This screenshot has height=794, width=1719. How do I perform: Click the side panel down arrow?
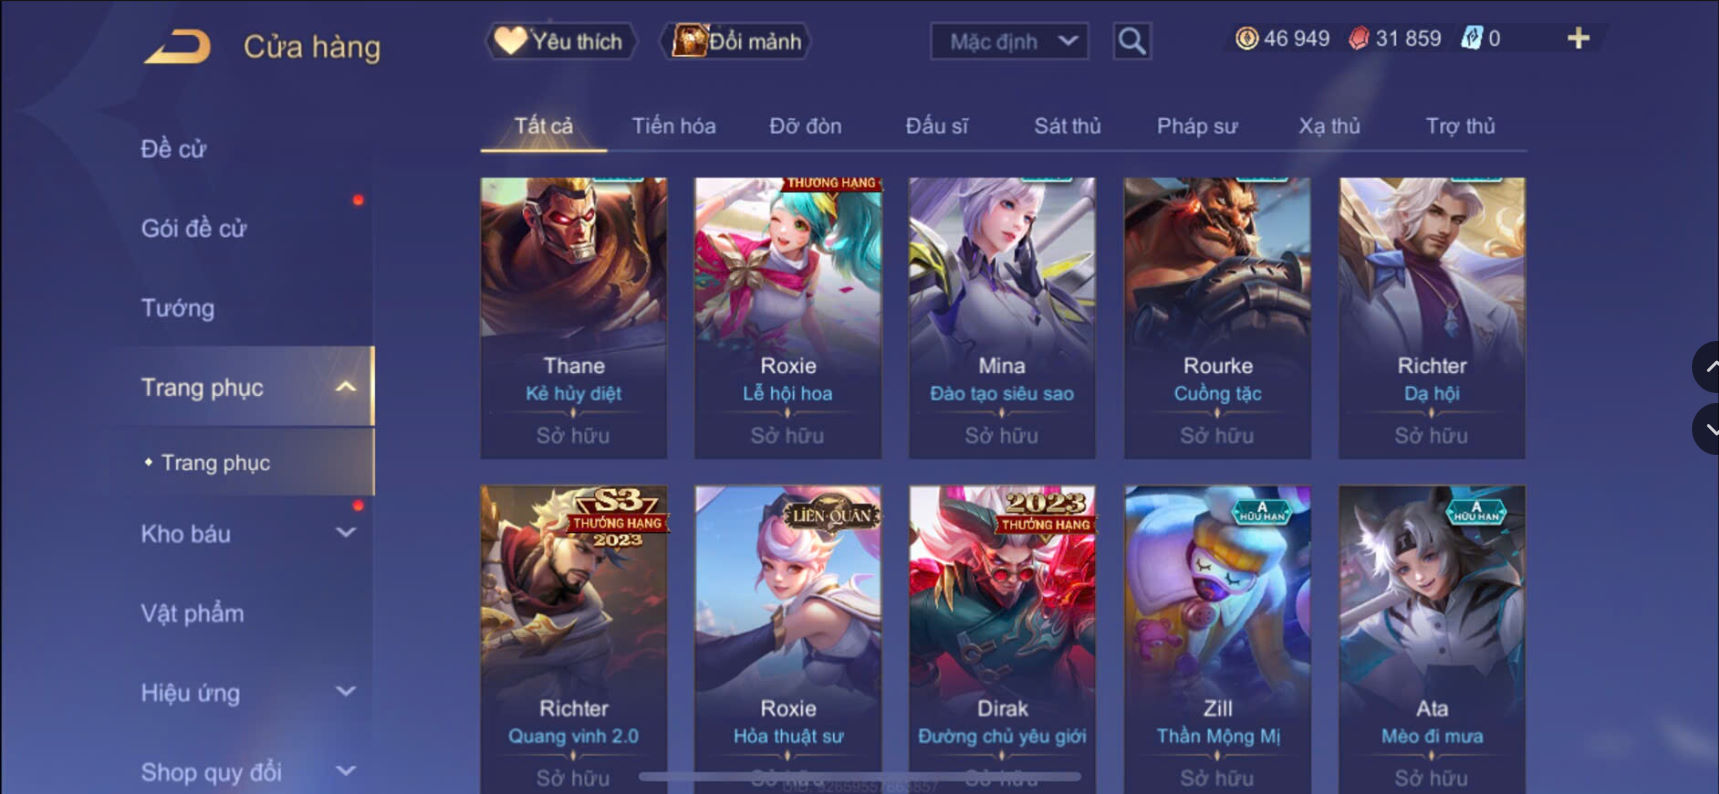(1707, 429)
